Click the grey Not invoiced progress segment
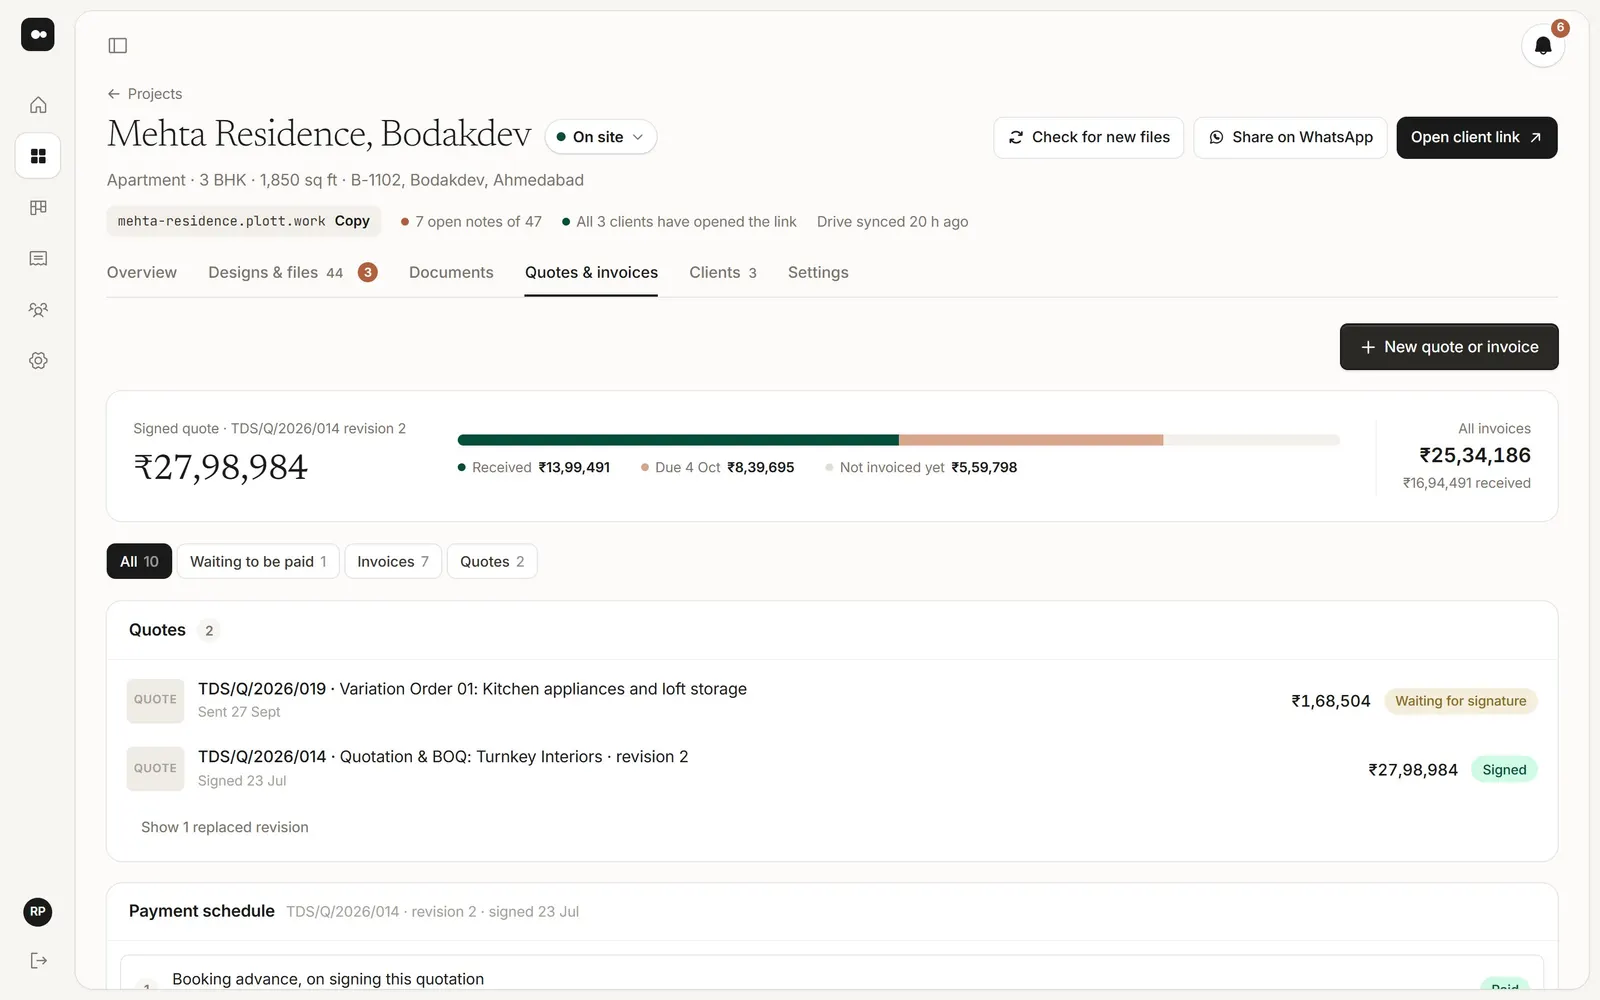The image size is (1600, 1000). (1251, 440)
